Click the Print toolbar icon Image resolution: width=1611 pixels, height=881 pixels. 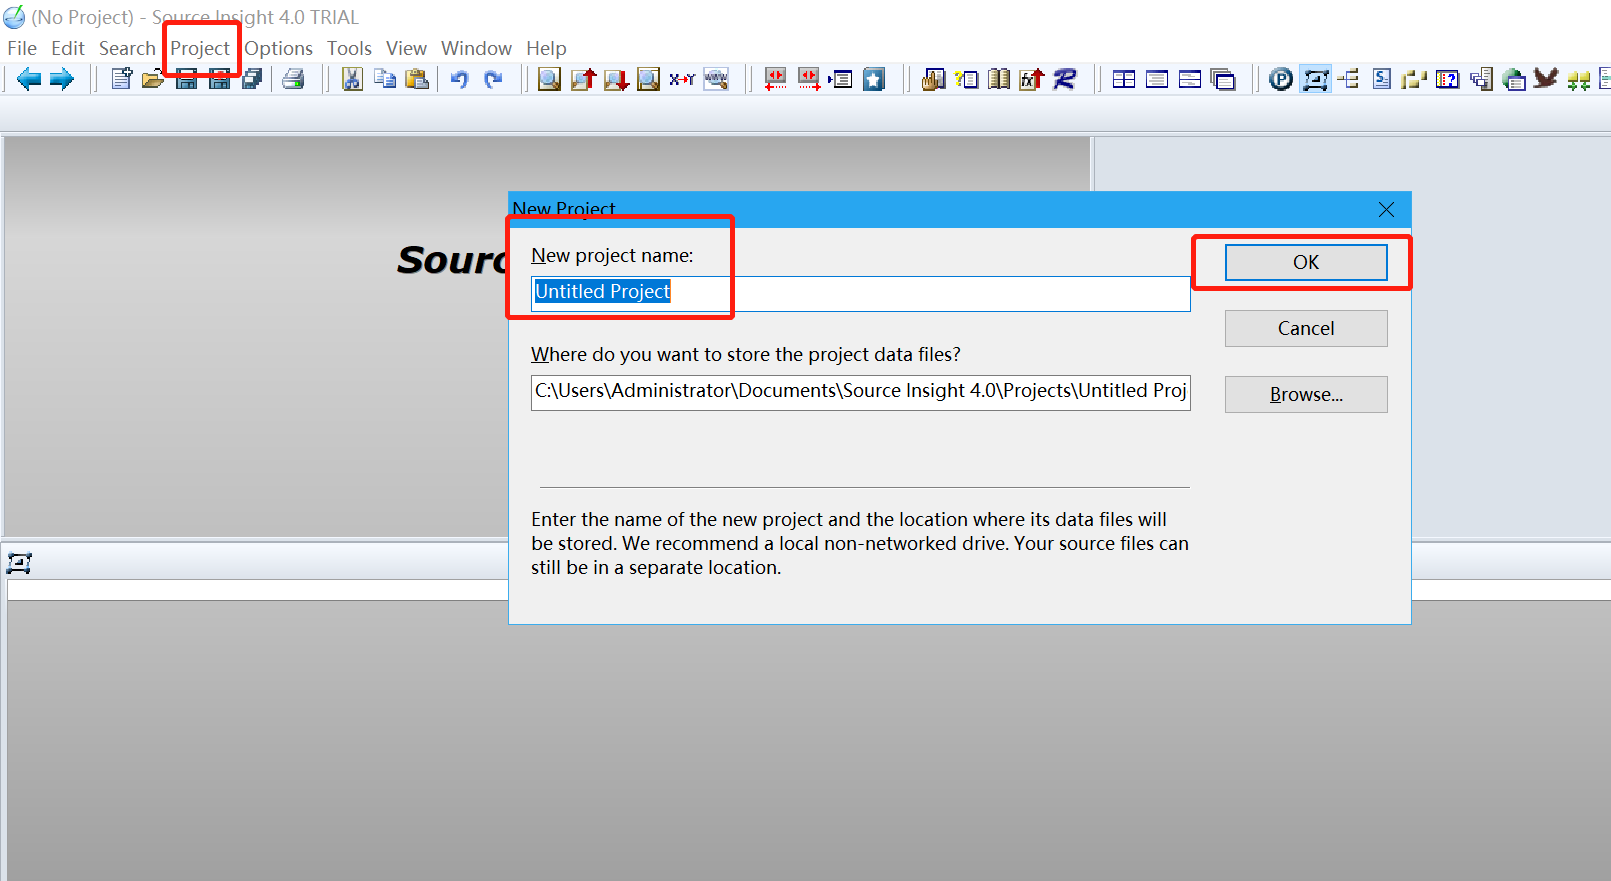[x=293, y=79]
